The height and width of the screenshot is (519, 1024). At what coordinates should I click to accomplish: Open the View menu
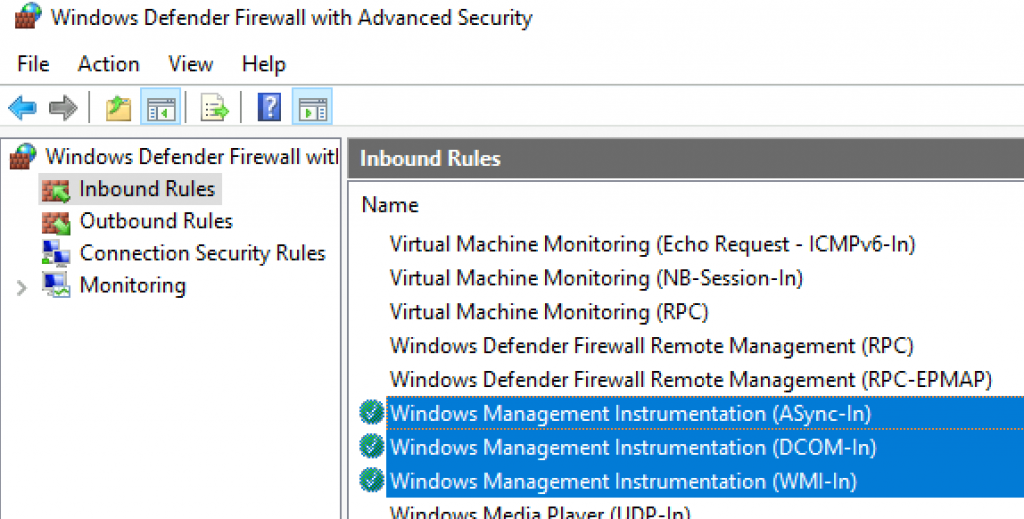pyautogui.click(x=190, y=64)
